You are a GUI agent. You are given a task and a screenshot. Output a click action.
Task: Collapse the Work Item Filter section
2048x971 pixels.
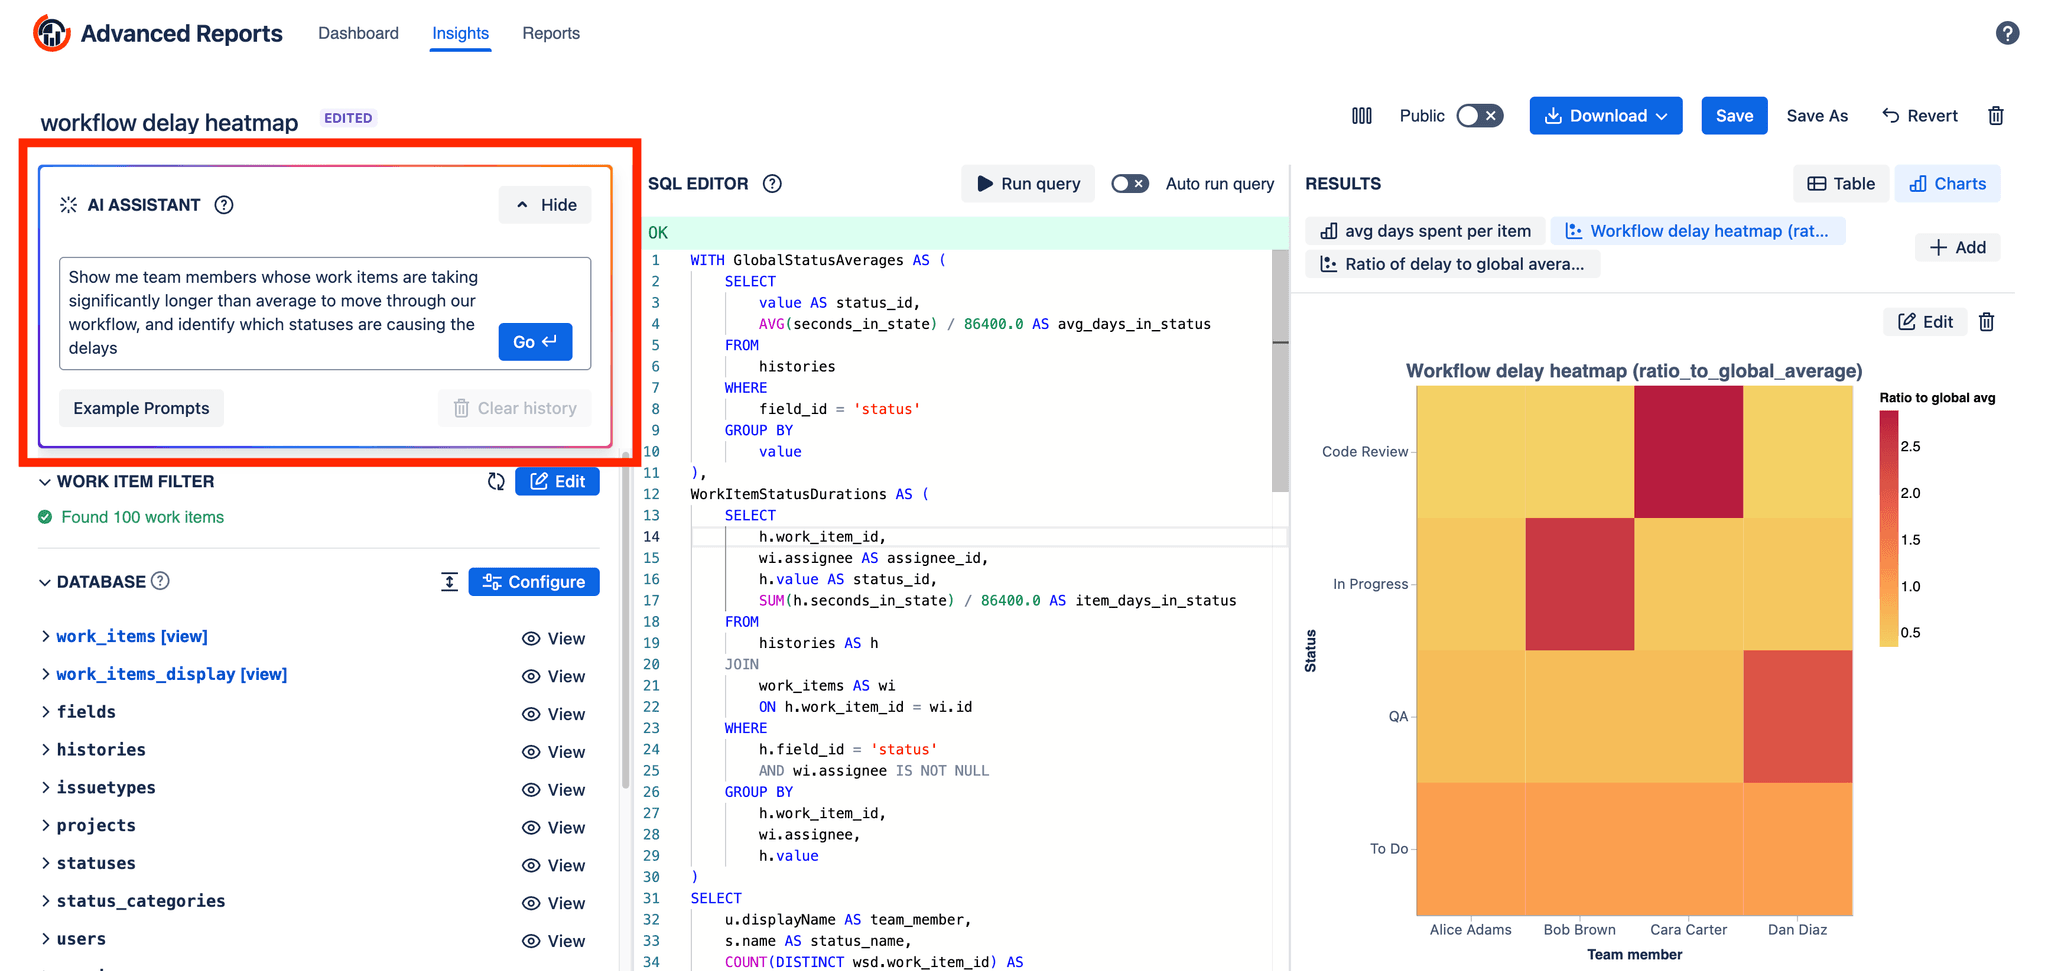pos(45,482)
